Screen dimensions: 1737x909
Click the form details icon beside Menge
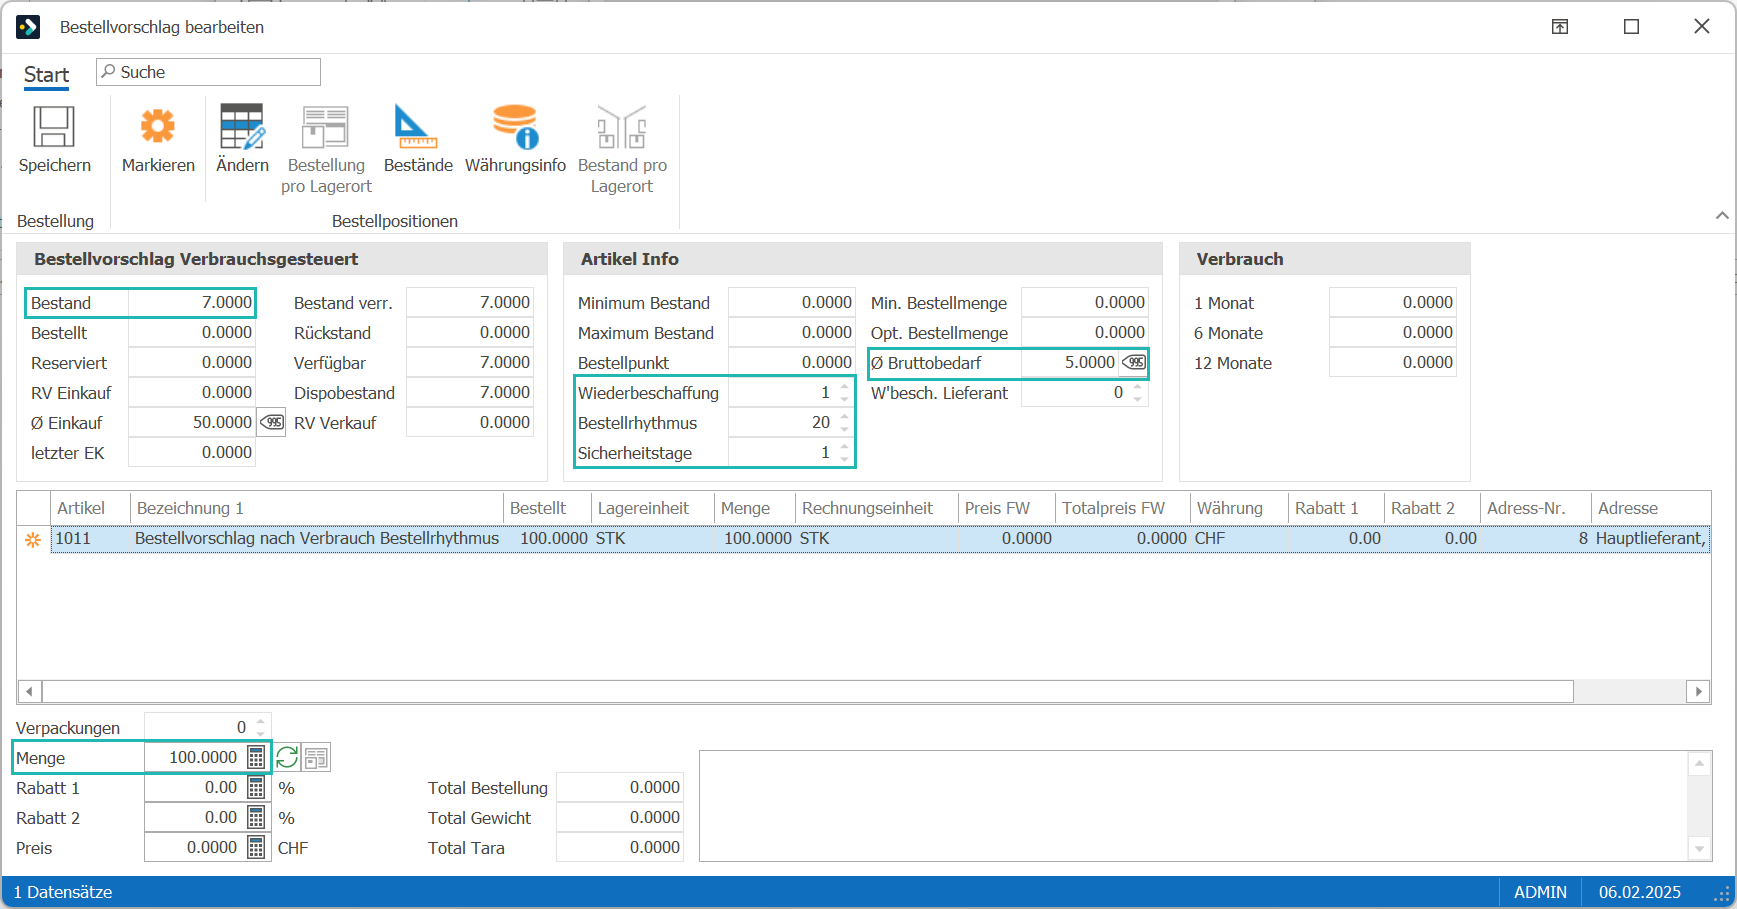click(316, 758)
